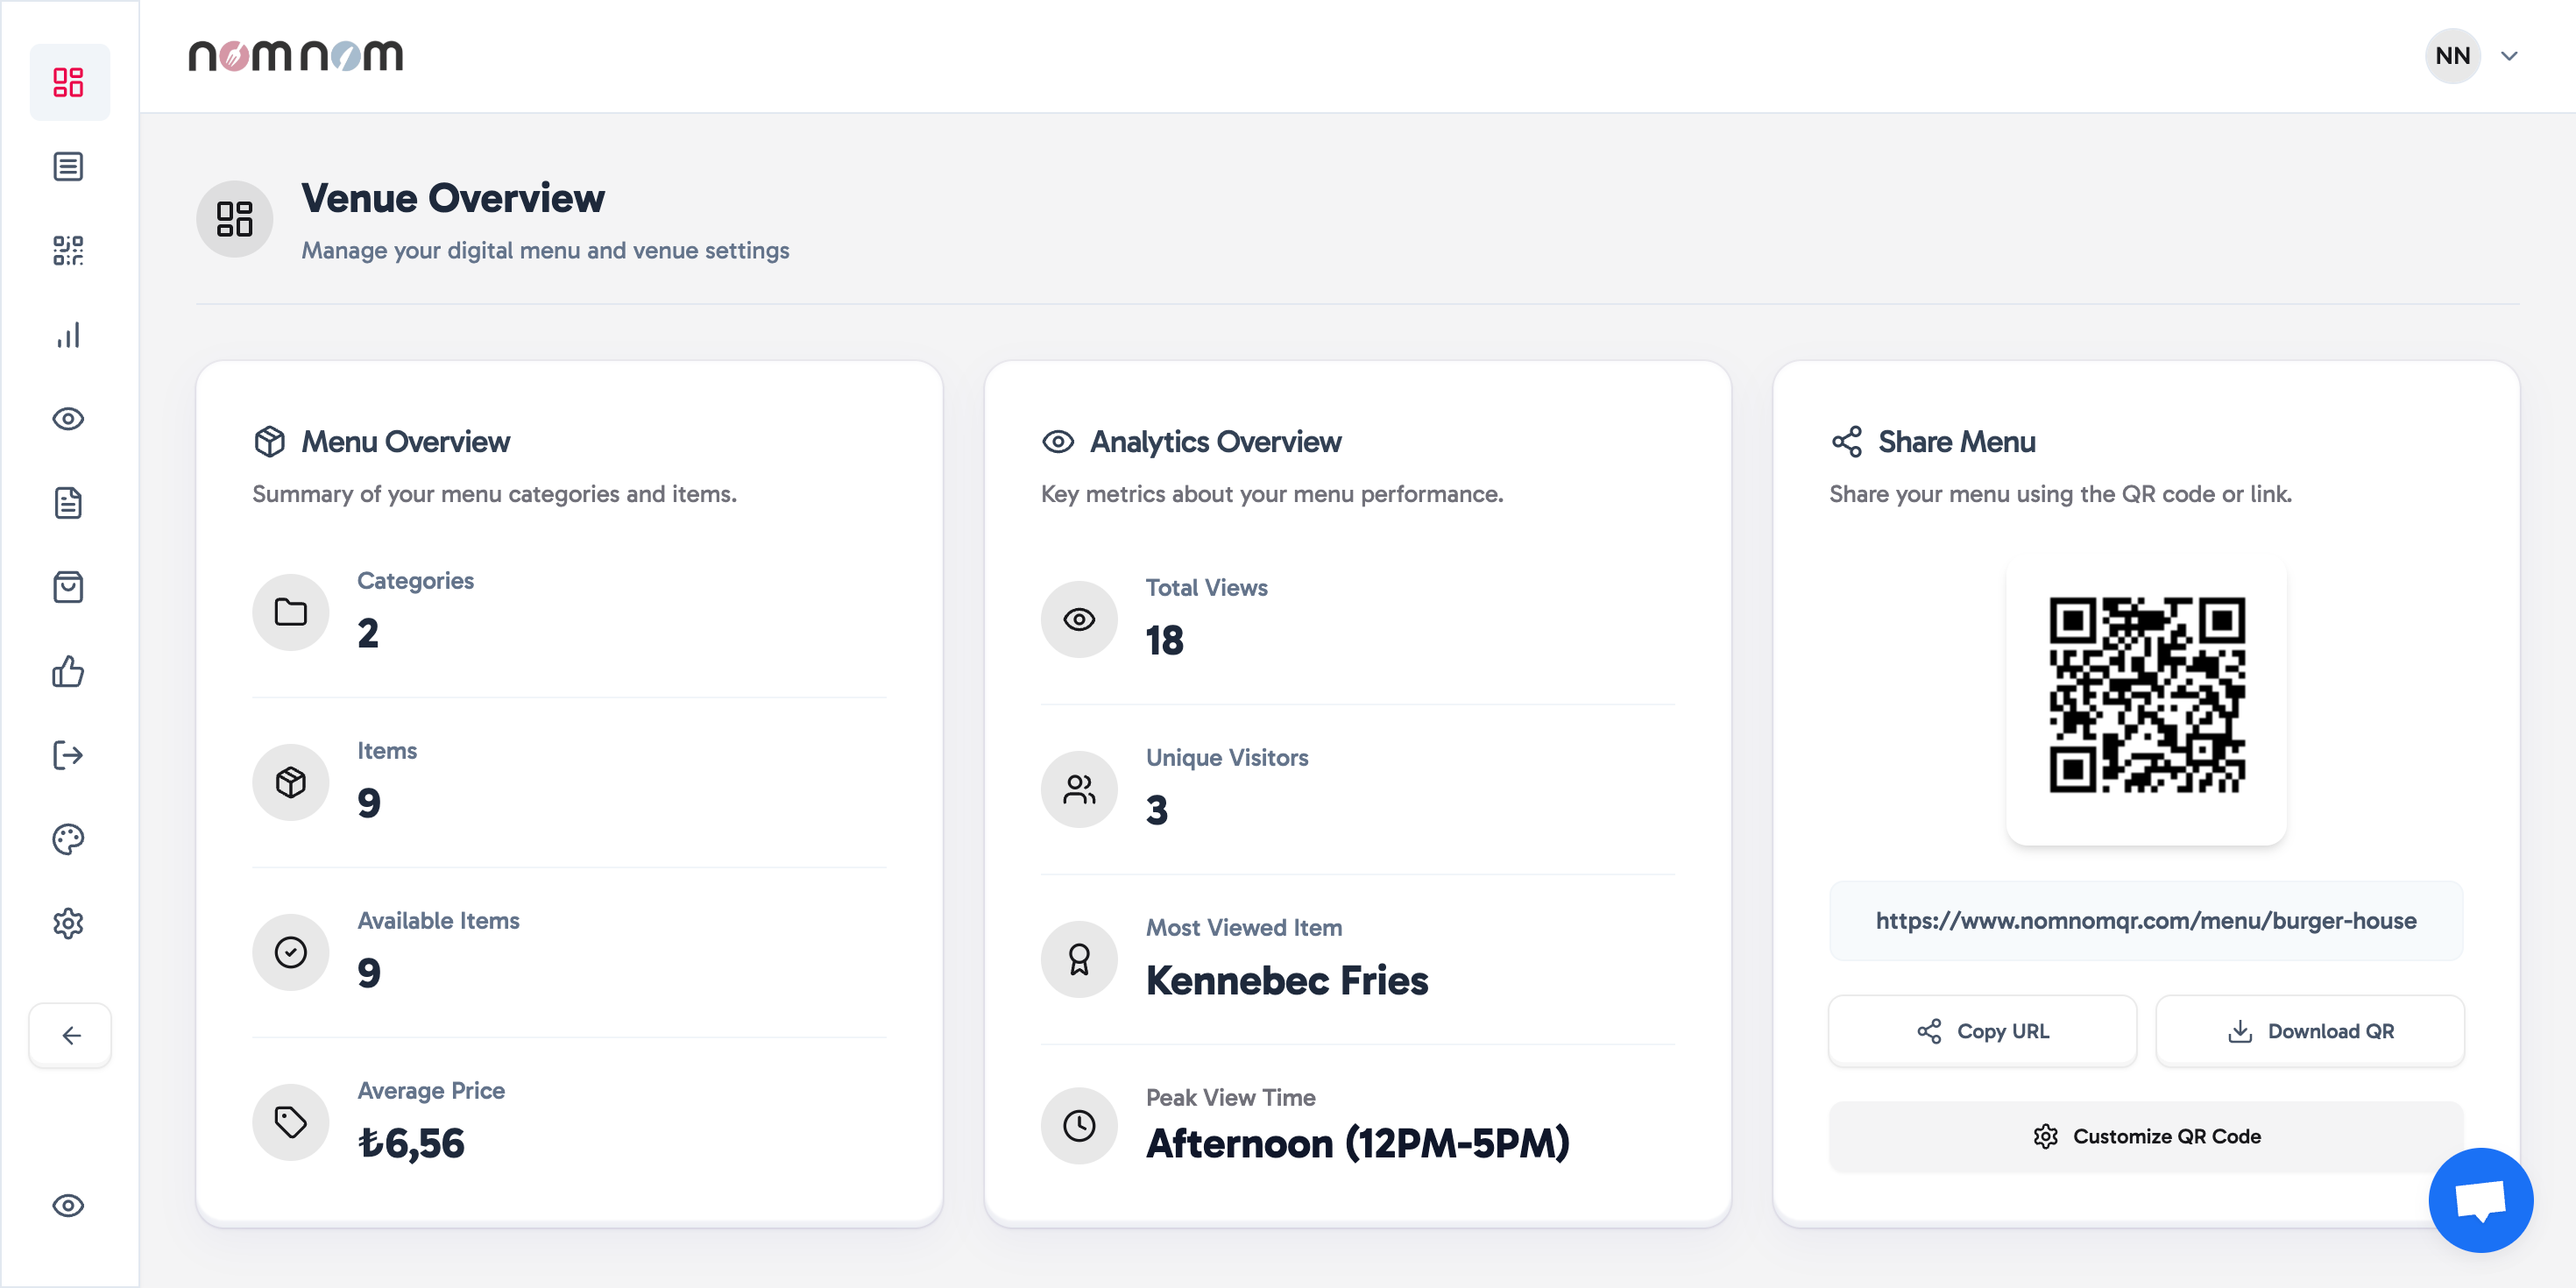Screen dimensions: 2576x1288
Task: Open the gear settings sidebar icon
Action: tap(69, 923)
